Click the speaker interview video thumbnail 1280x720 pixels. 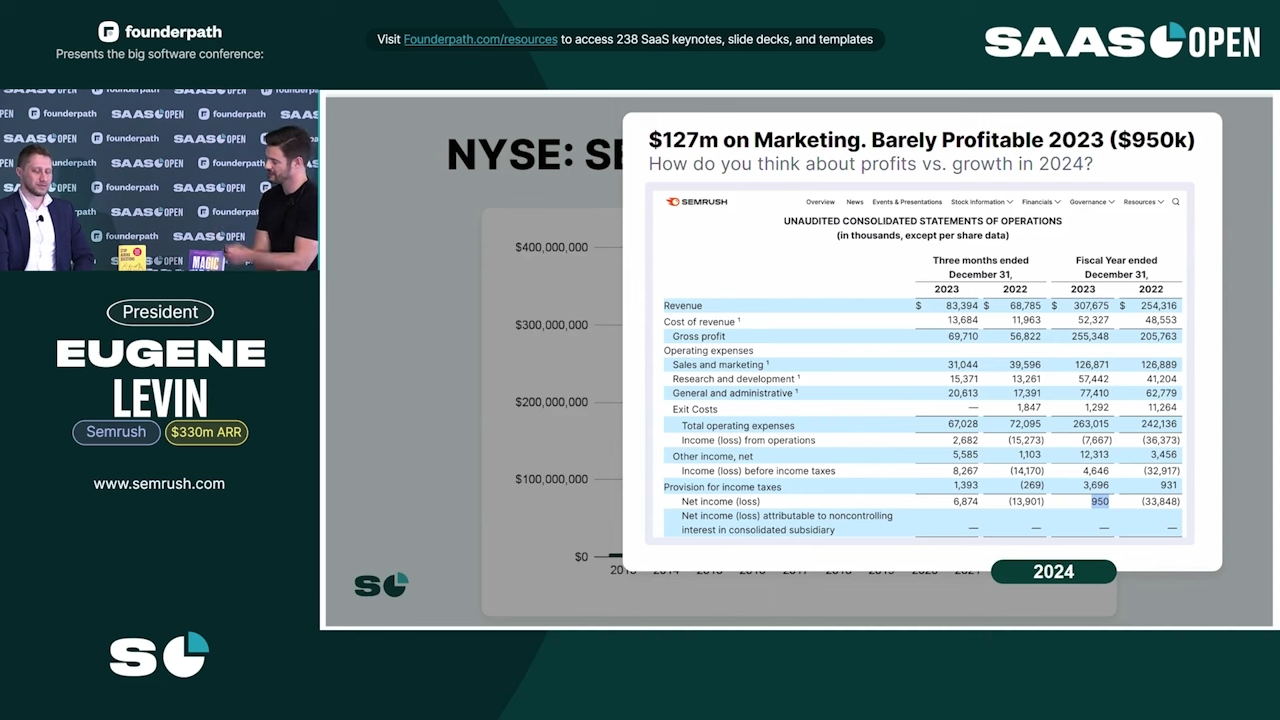[159, 179]
